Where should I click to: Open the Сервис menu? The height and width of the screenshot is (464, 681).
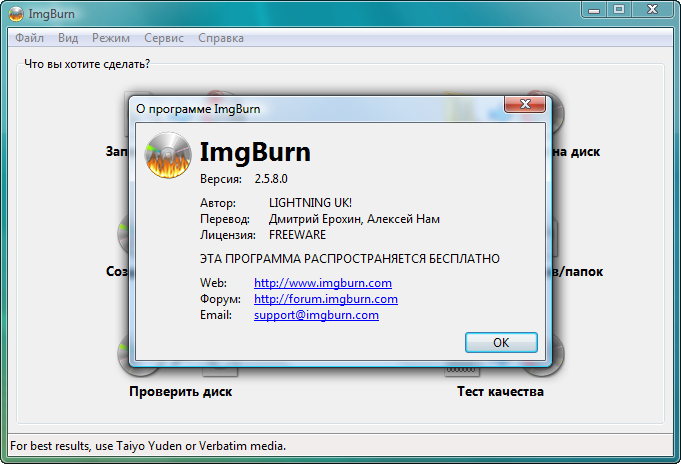[164, 38]
